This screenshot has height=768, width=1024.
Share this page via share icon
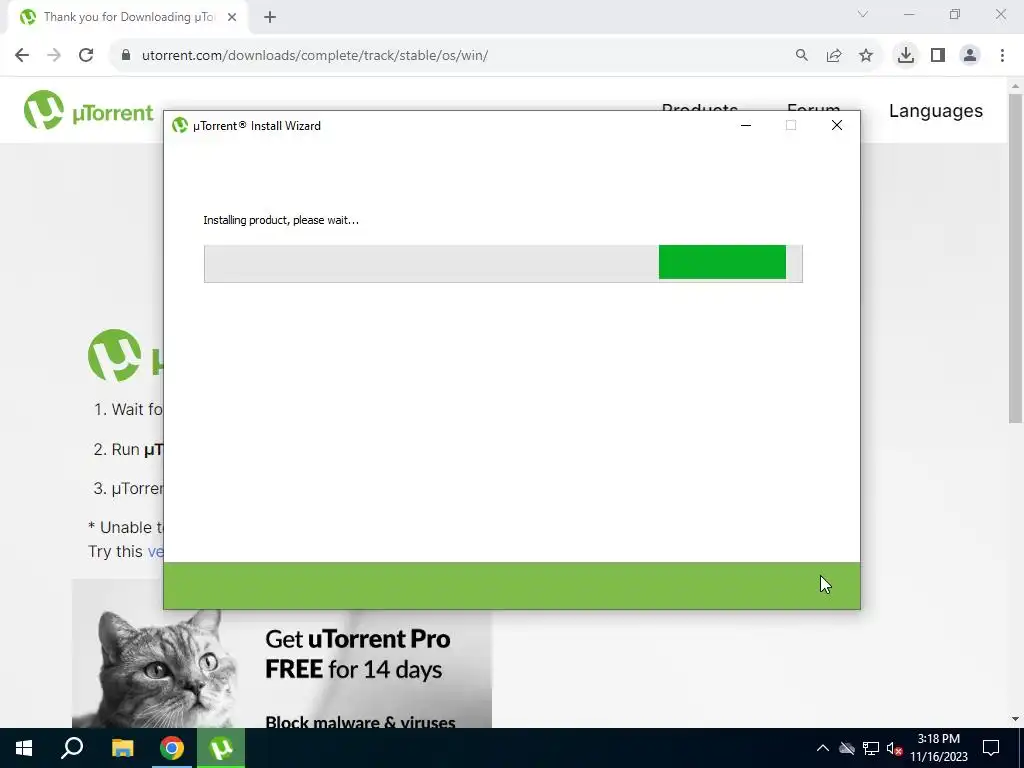click(x=834, y=56)
